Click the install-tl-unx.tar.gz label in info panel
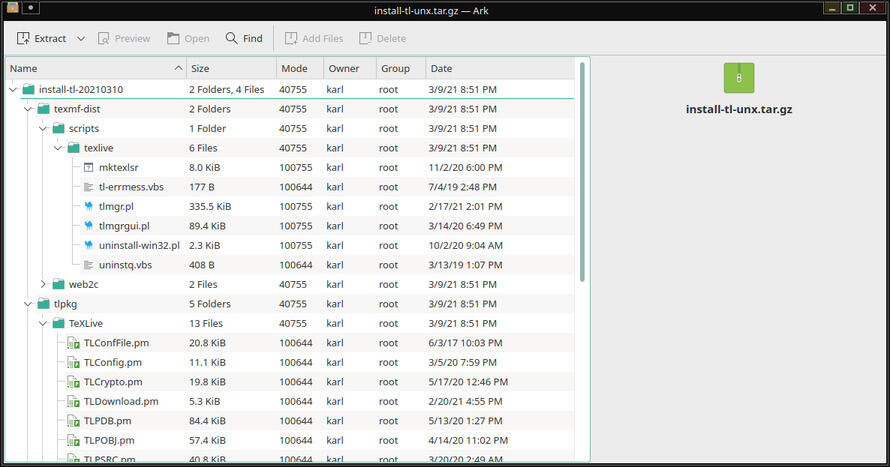890x467 pixels. coord(738,110)
